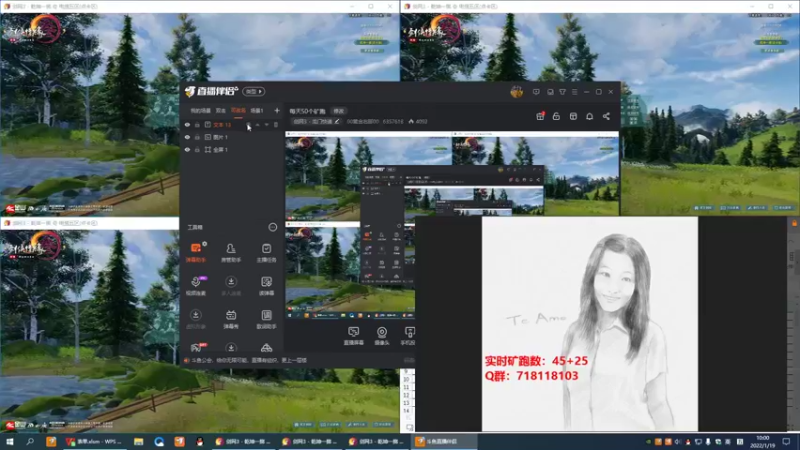
Task: Expand the pill button next to the app logo
Action: (254, 91)
